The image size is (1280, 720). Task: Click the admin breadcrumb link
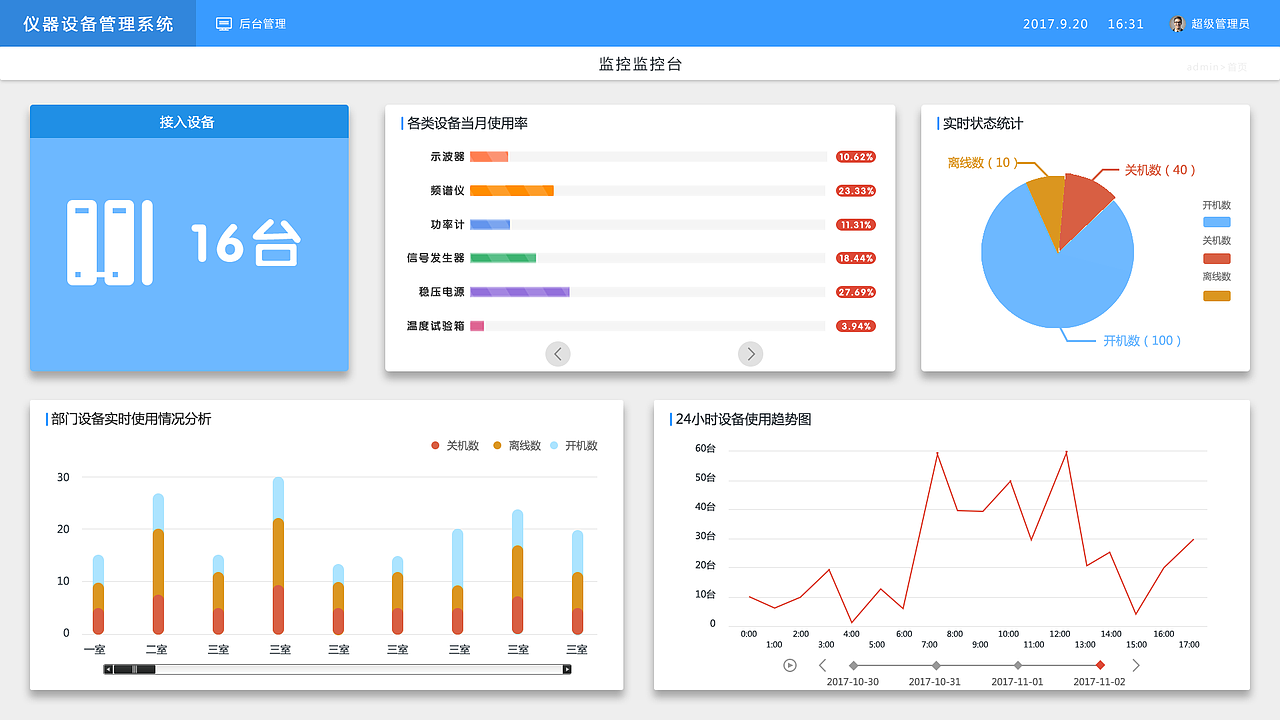coord(1201,66)
